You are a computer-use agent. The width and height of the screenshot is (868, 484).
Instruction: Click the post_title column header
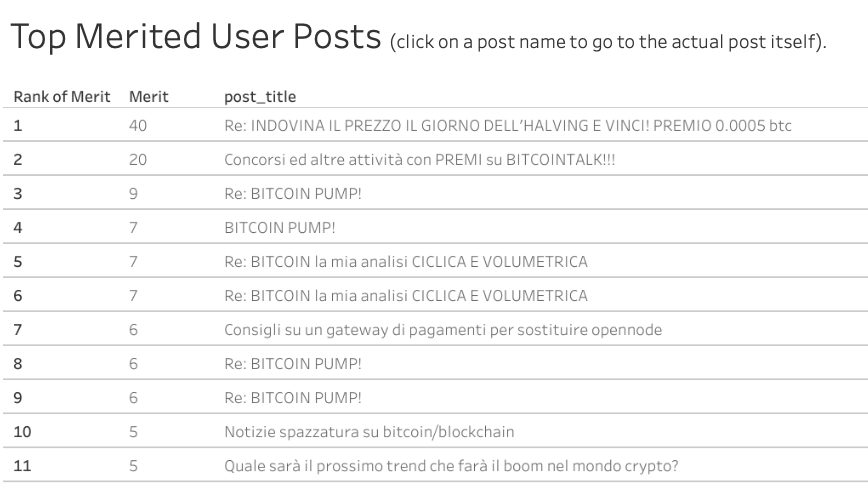click(260, 97)
